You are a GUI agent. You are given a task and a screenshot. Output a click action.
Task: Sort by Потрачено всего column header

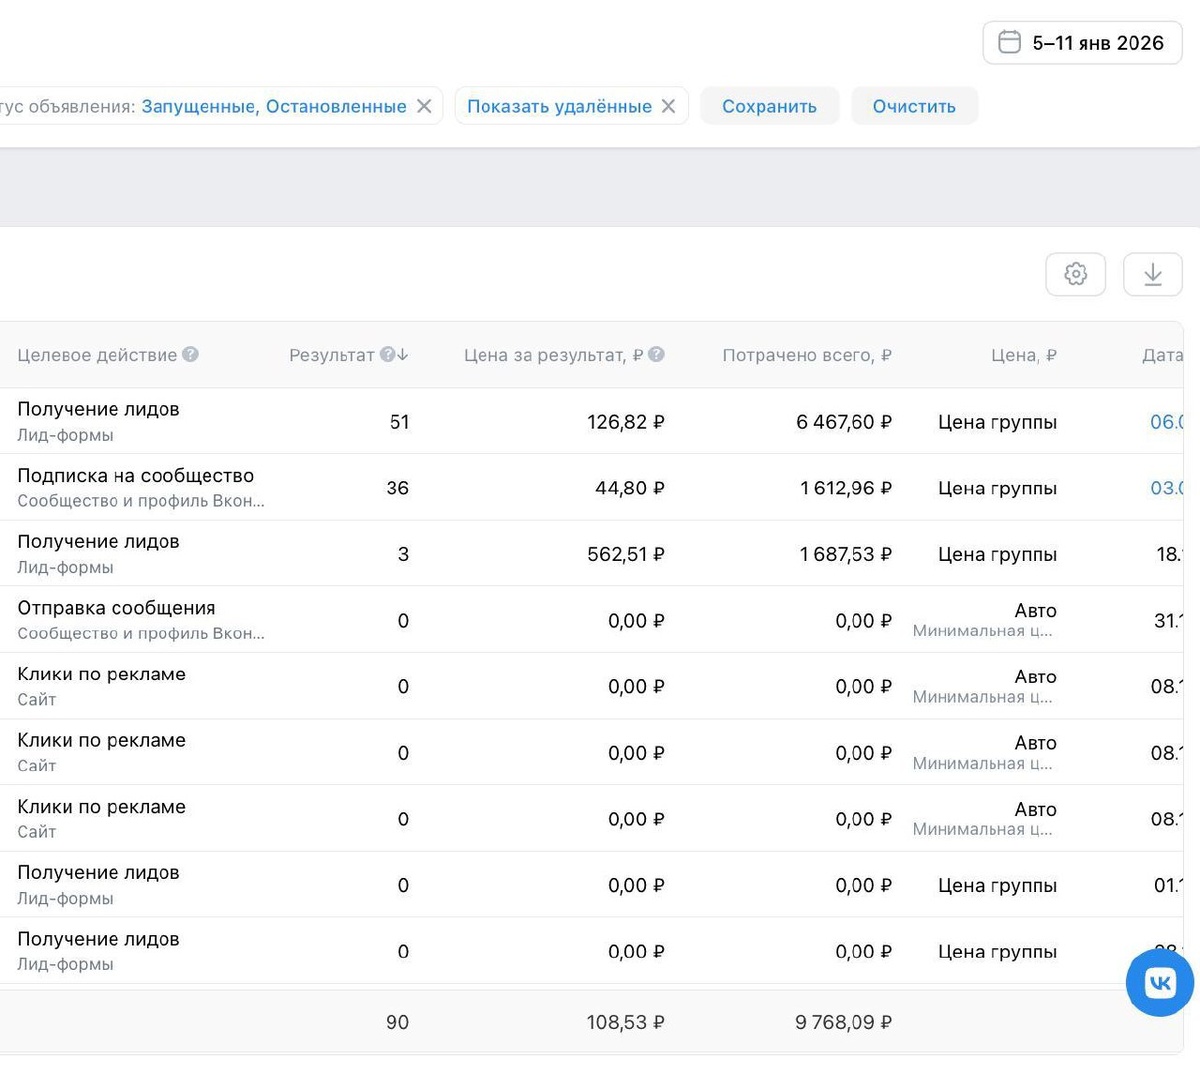807,355
